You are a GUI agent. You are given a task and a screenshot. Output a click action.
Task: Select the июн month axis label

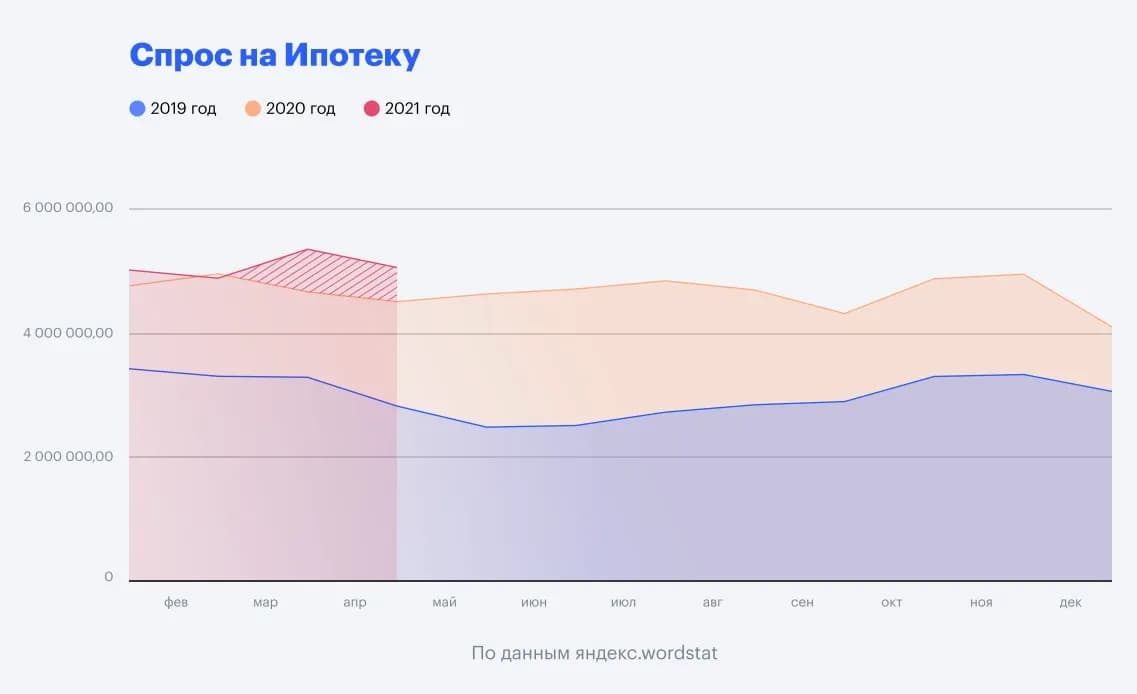click(x=534, y=602)
